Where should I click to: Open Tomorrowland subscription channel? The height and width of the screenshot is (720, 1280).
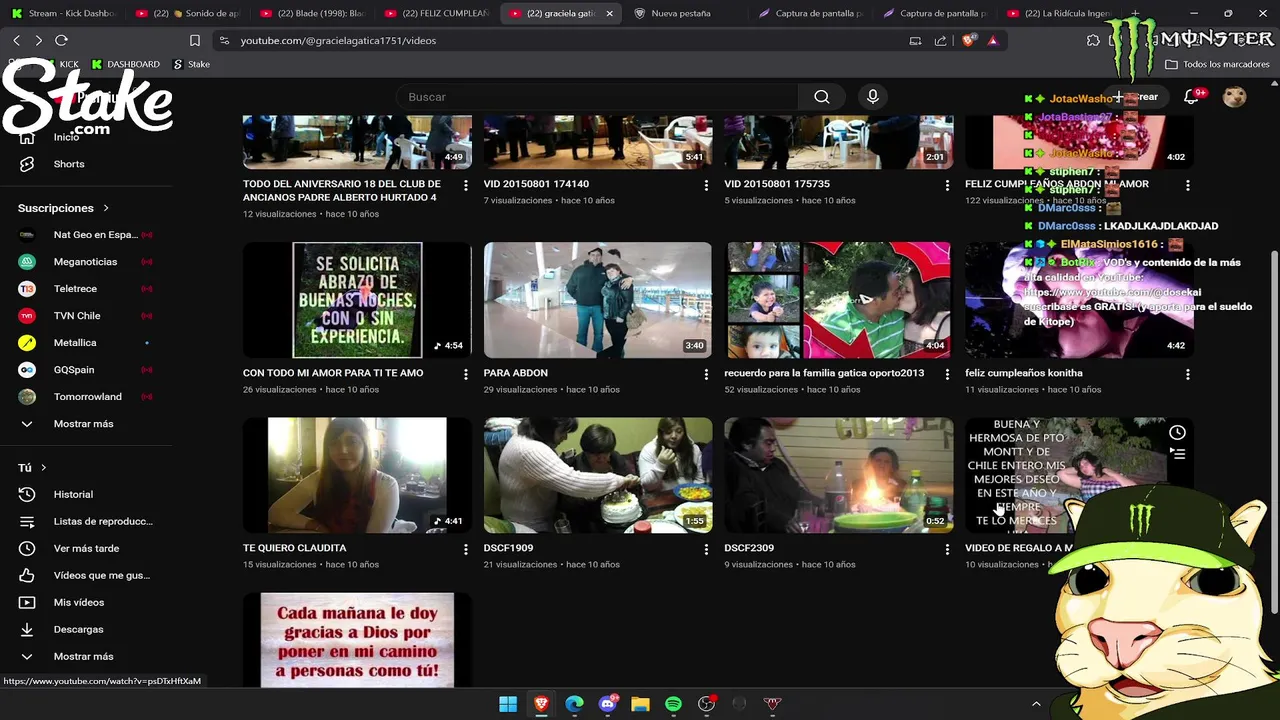coord(86,397)
